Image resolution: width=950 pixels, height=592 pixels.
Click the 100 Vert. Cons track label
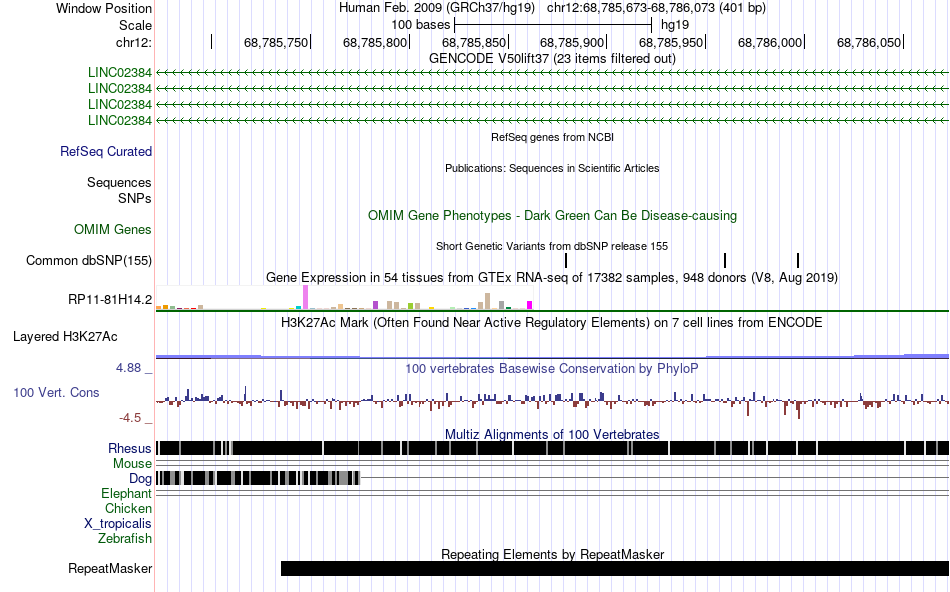point(56,393)
